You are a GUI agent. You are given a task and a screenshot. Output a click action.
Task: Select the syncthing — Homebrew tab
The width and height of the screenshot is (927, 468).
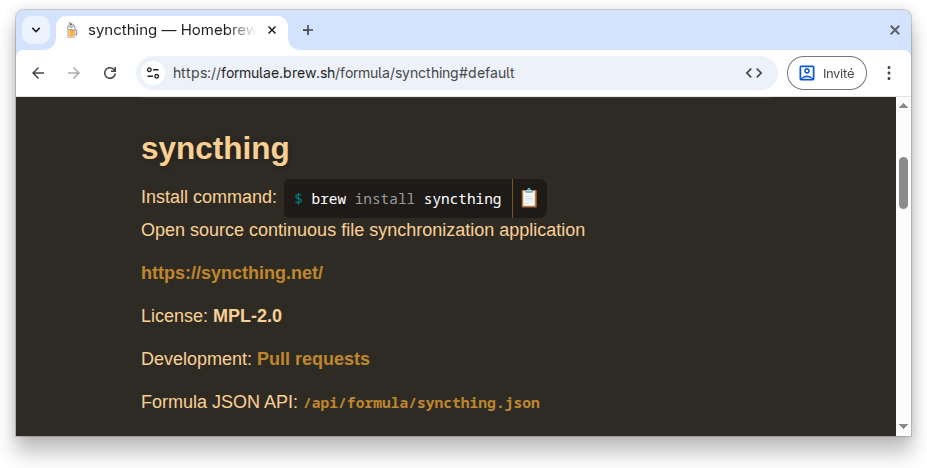[x=172, y=30]
